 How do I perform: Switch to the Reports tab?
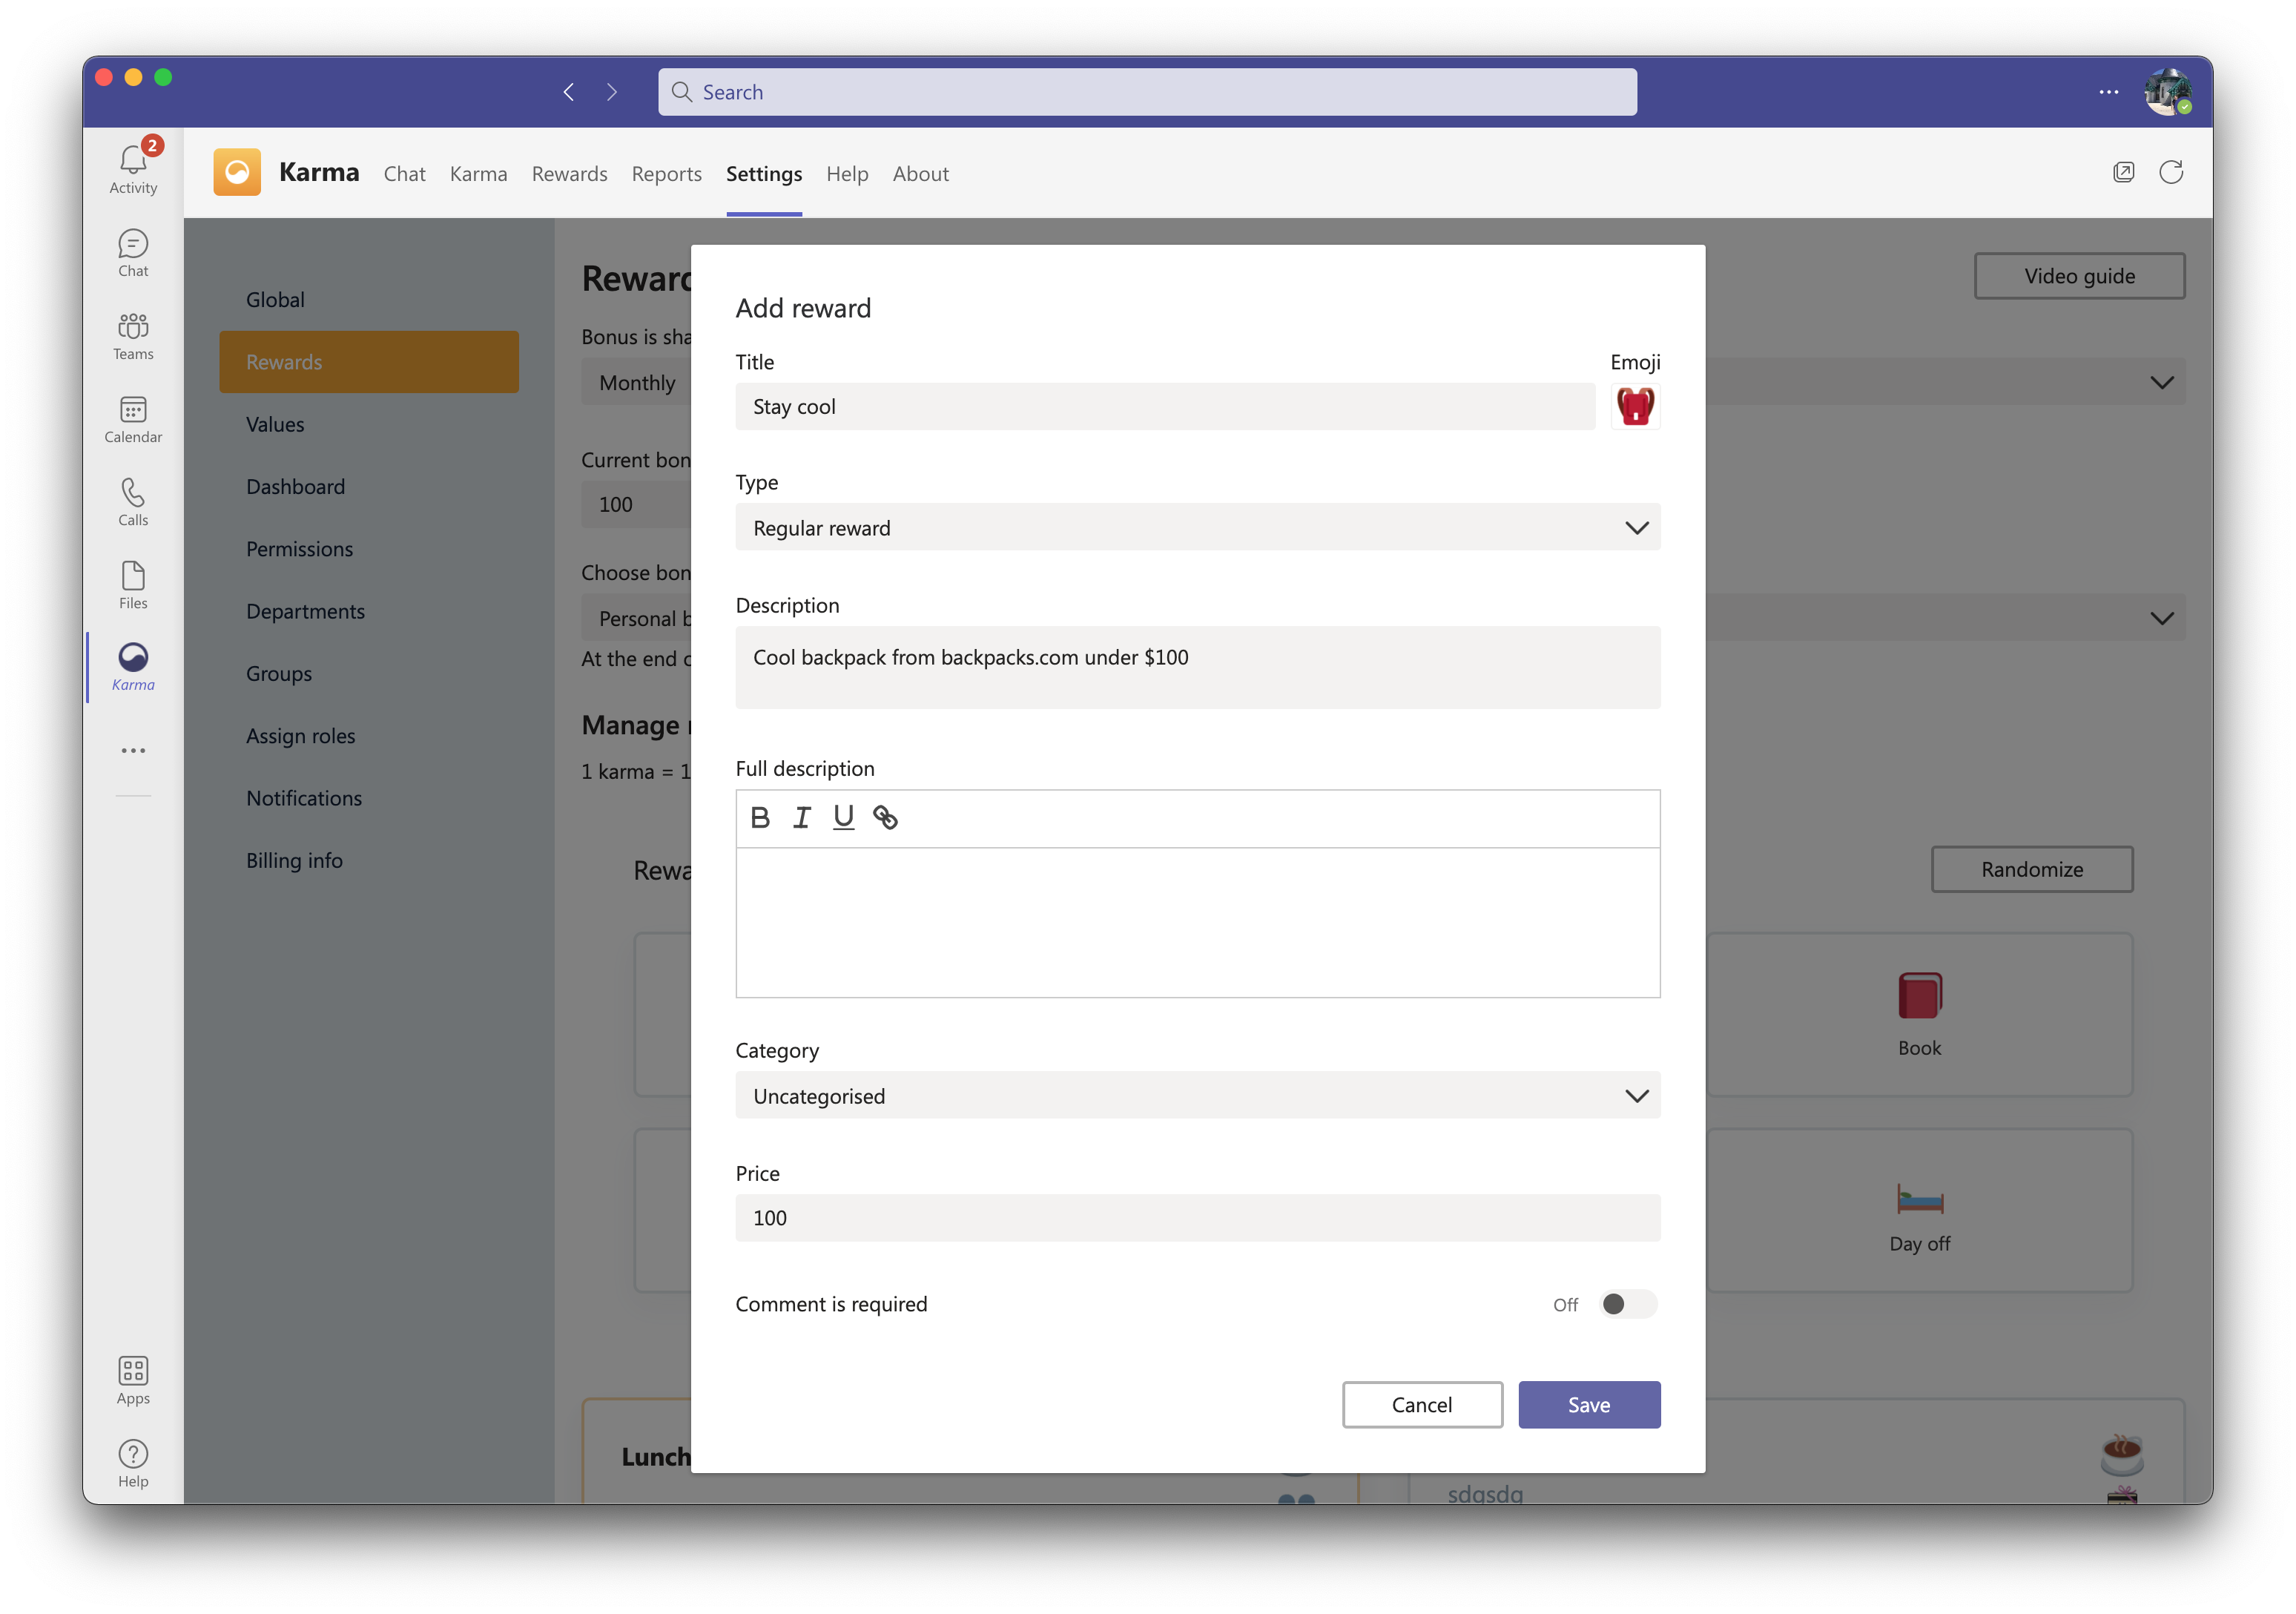666,174
